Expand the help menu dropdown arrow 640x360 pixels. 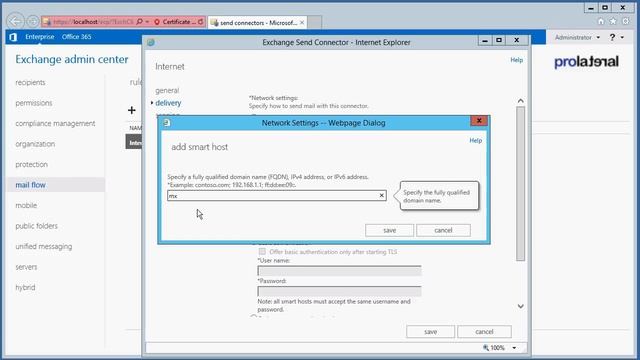coord(622,37)
